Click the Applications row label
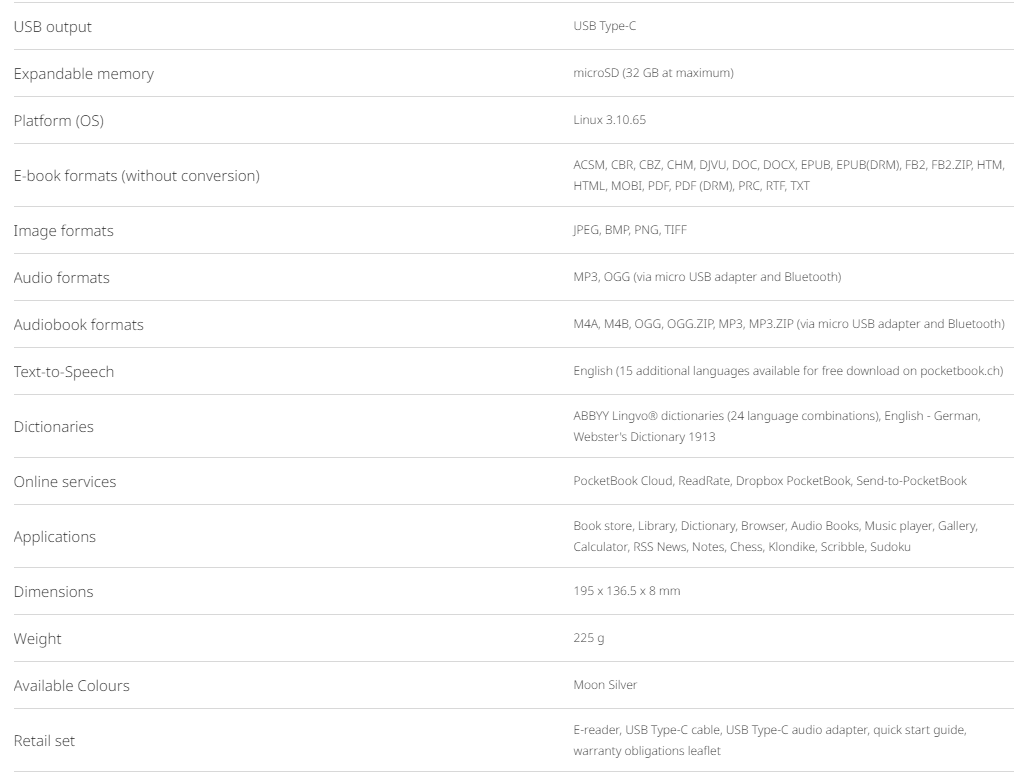1028x777 pixels. (54, 537)
